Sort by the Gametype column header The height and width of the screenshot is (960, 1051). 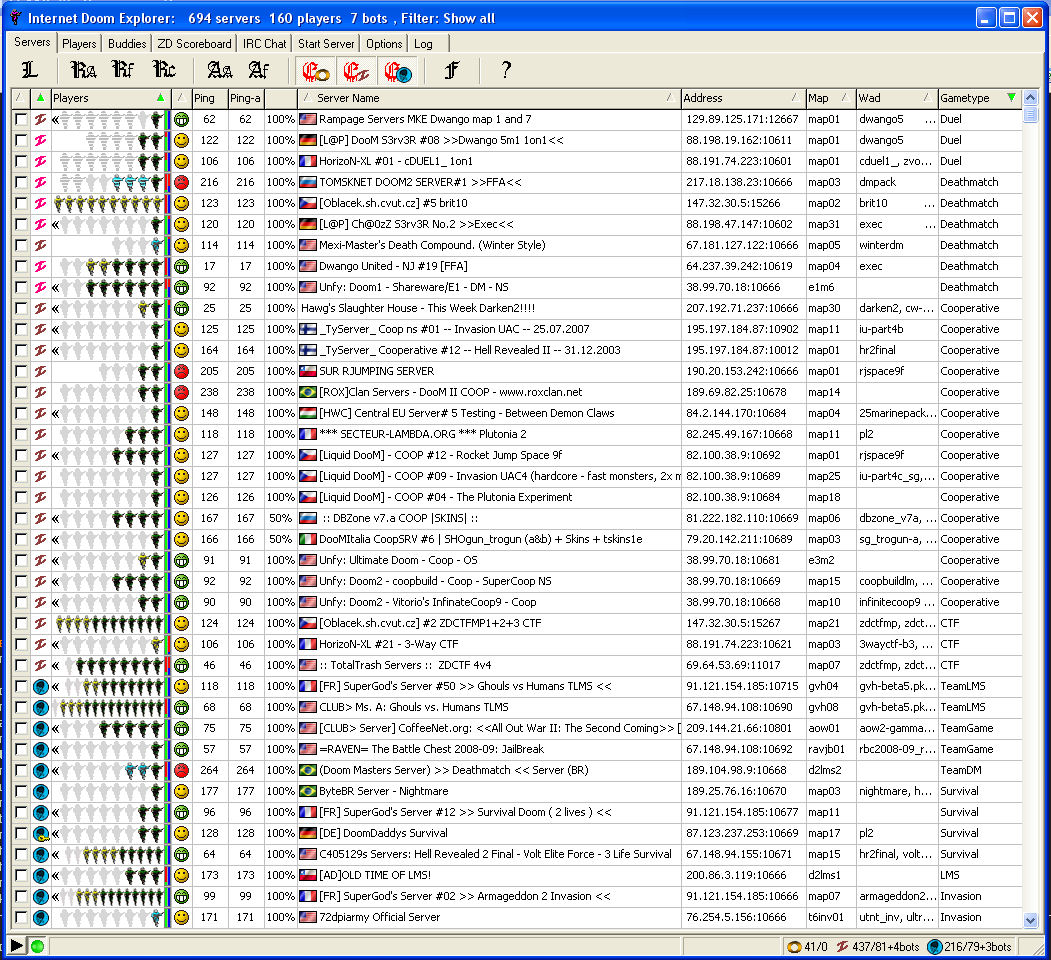coord(979,98)
